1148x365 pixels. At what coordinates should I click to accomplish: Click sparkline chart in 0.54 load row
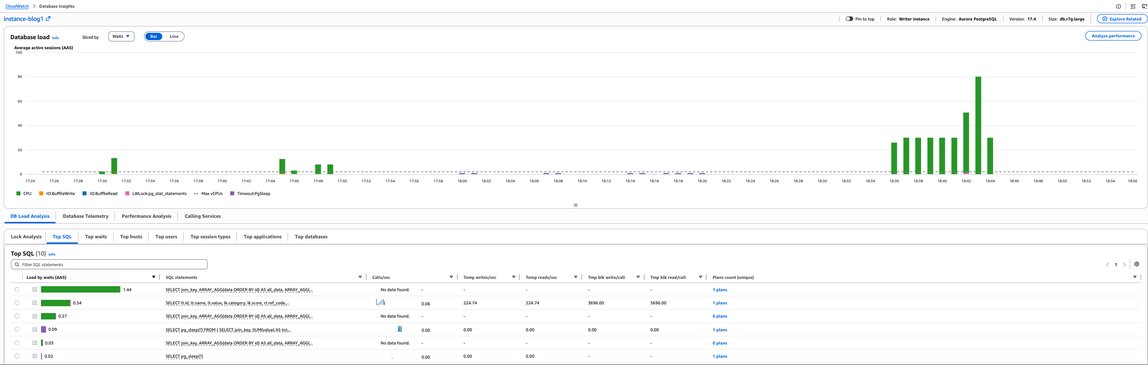381,302
